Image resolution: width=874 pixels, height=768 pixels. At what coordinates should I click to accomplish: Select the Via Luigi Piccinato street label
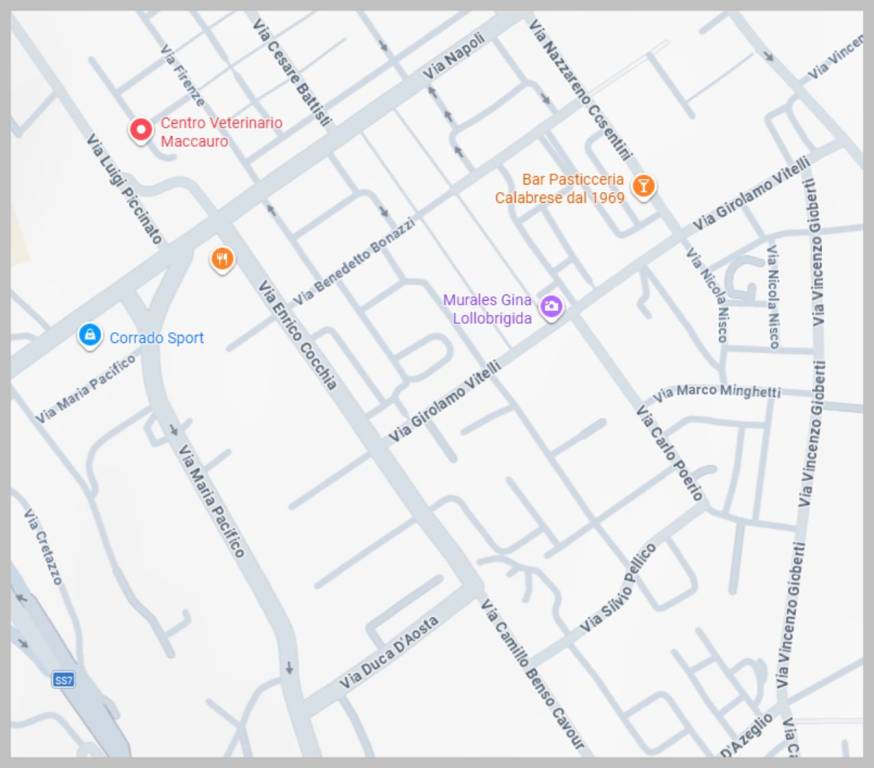pyautogui.click(x=123, y=189)
